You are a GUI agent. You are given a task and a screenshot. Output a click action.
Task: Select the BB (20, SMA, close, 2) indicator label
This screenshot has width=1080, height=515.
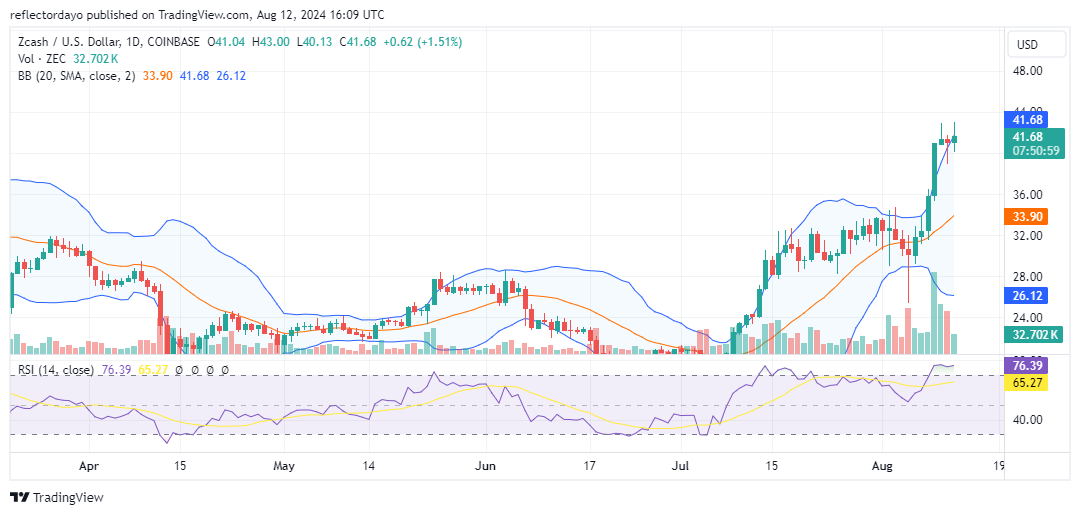[77, 76]
